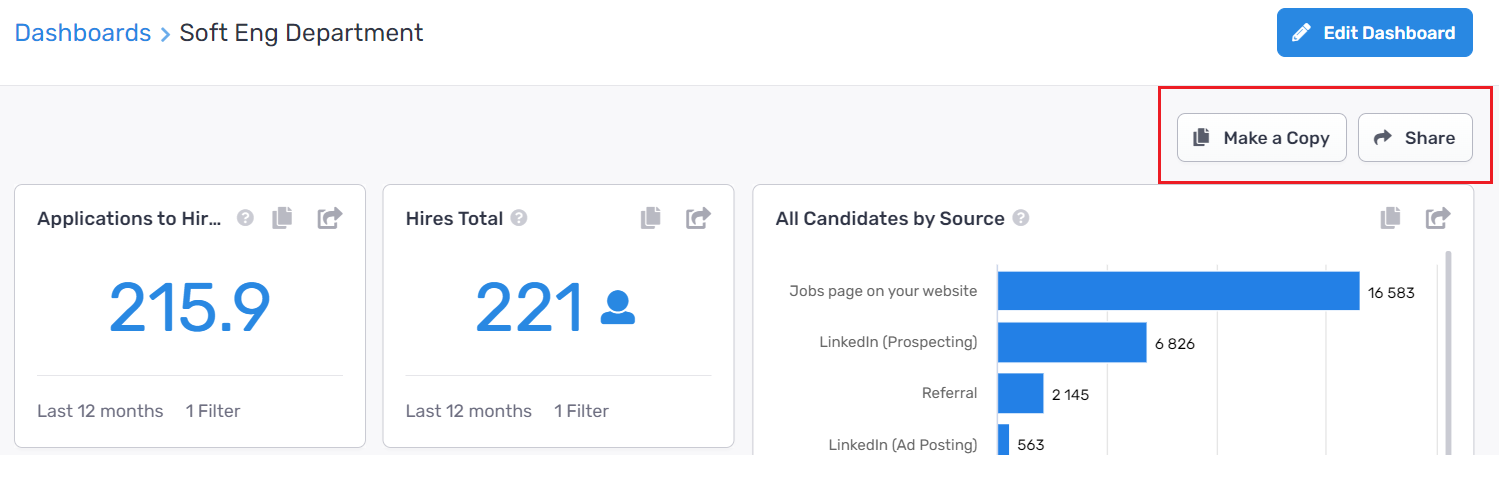Image resolution: width=1499 pixels, height=481 pixels.
Task: Click the LinkedIn (Prospecting) bar
Action: click(x=1071, y=342)
